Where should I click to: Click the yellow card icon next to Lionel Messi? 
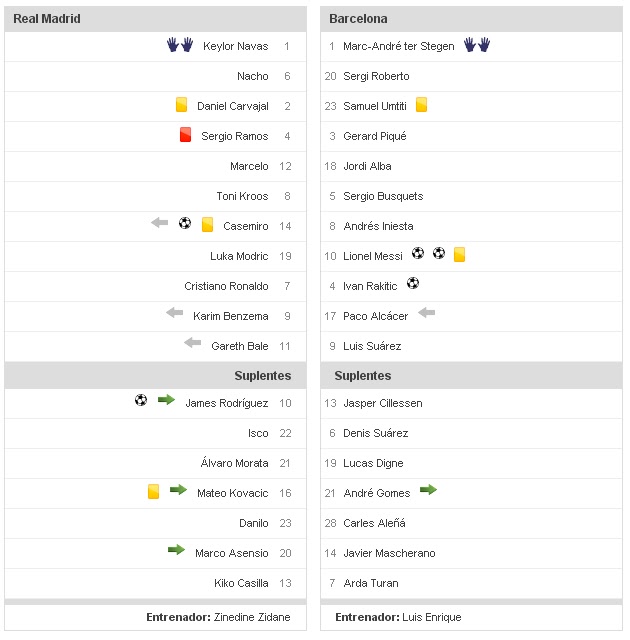tap(460, 254)
